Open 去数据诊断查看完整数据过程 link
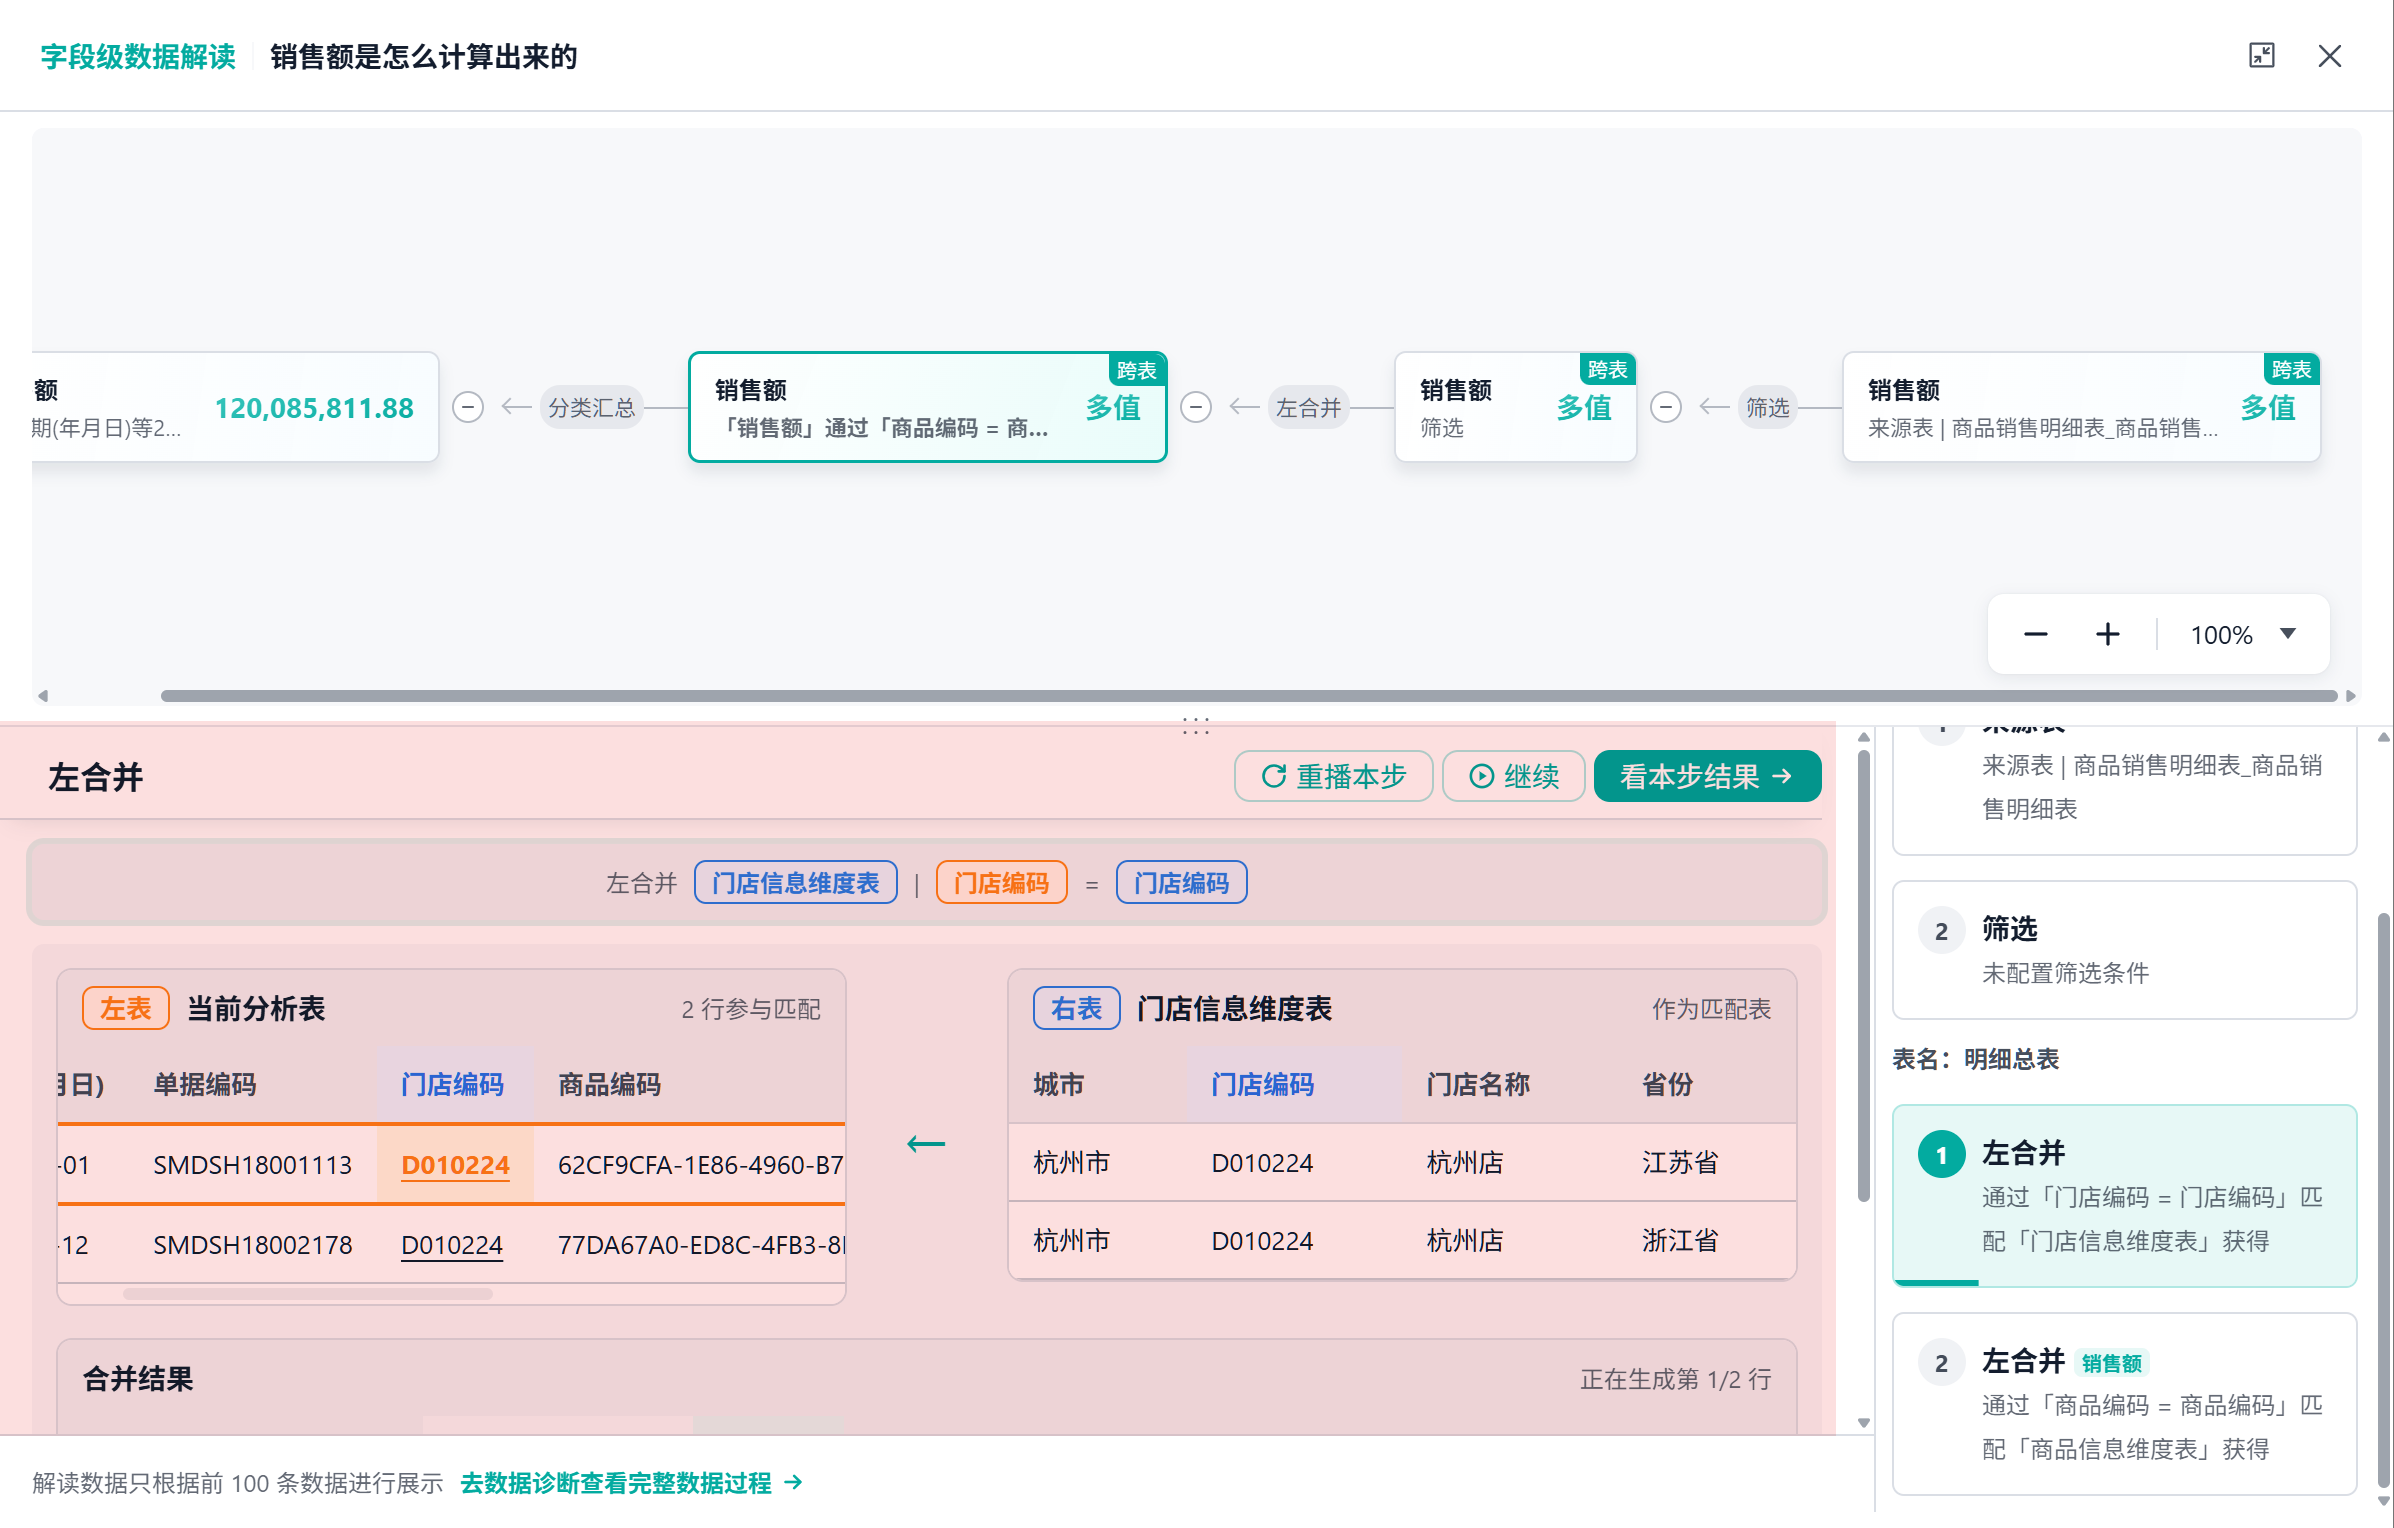 point(631,1483)
